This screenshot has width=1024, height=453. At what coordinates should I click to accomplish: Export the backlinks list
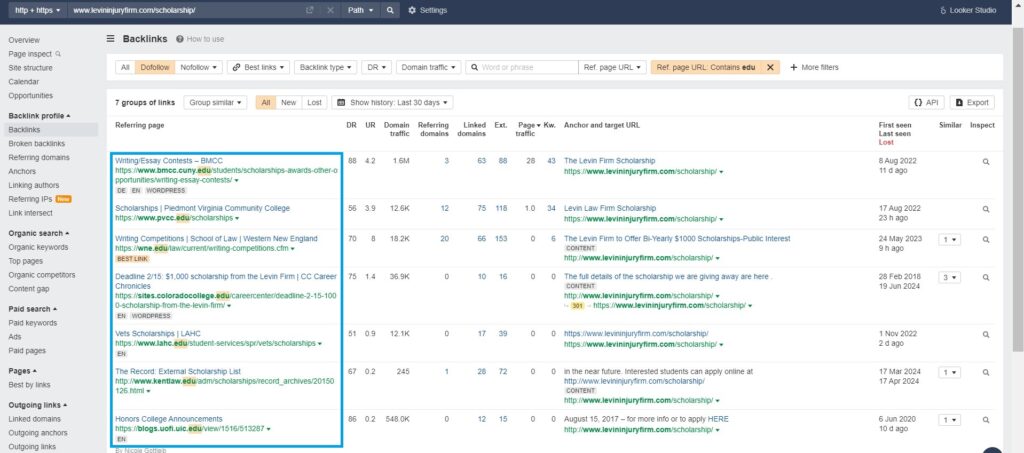(972, 102)
